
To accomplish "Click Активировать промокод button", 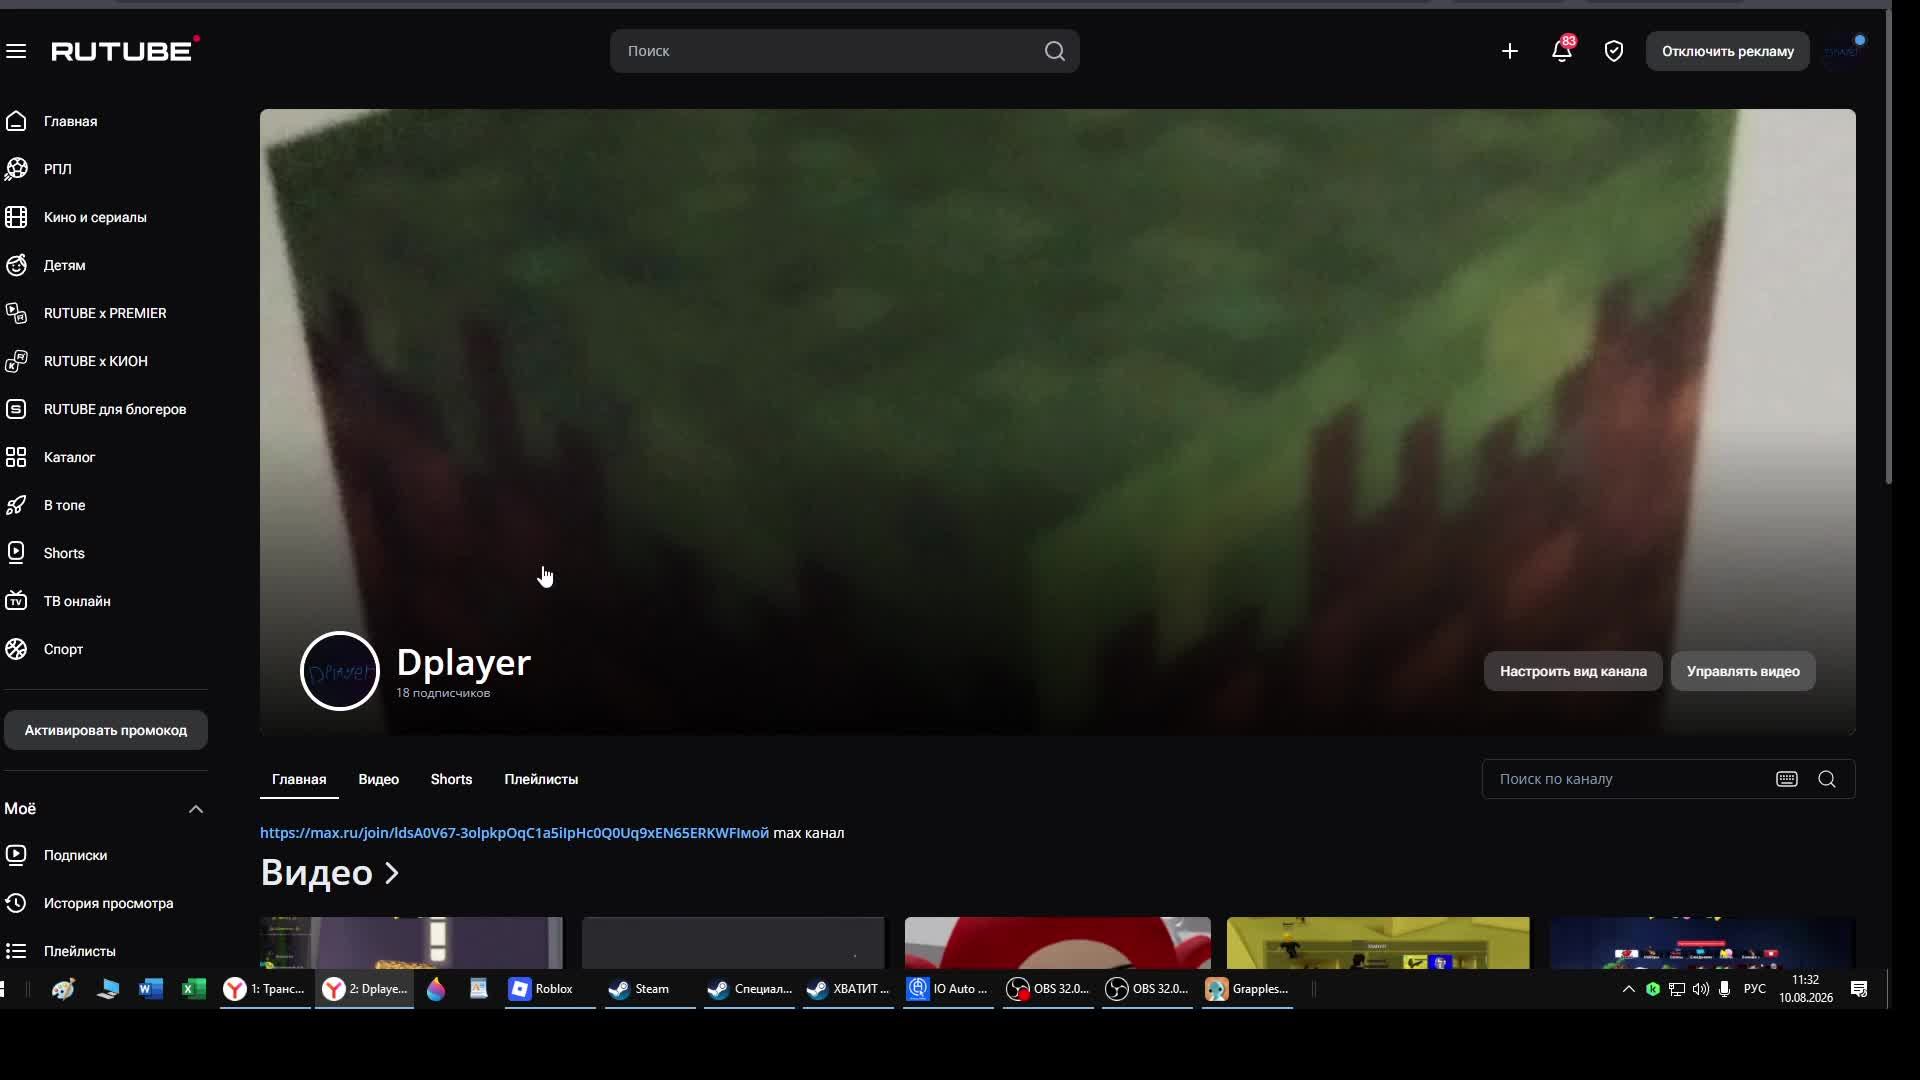I will pyautogui.click(x=106, y=730).
